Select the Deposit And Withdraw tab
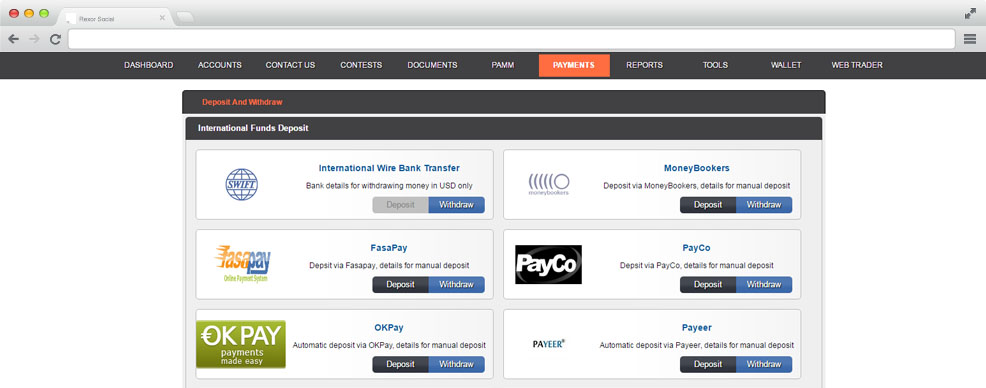This screenshot has width=986, height=388. coord(242,102)
